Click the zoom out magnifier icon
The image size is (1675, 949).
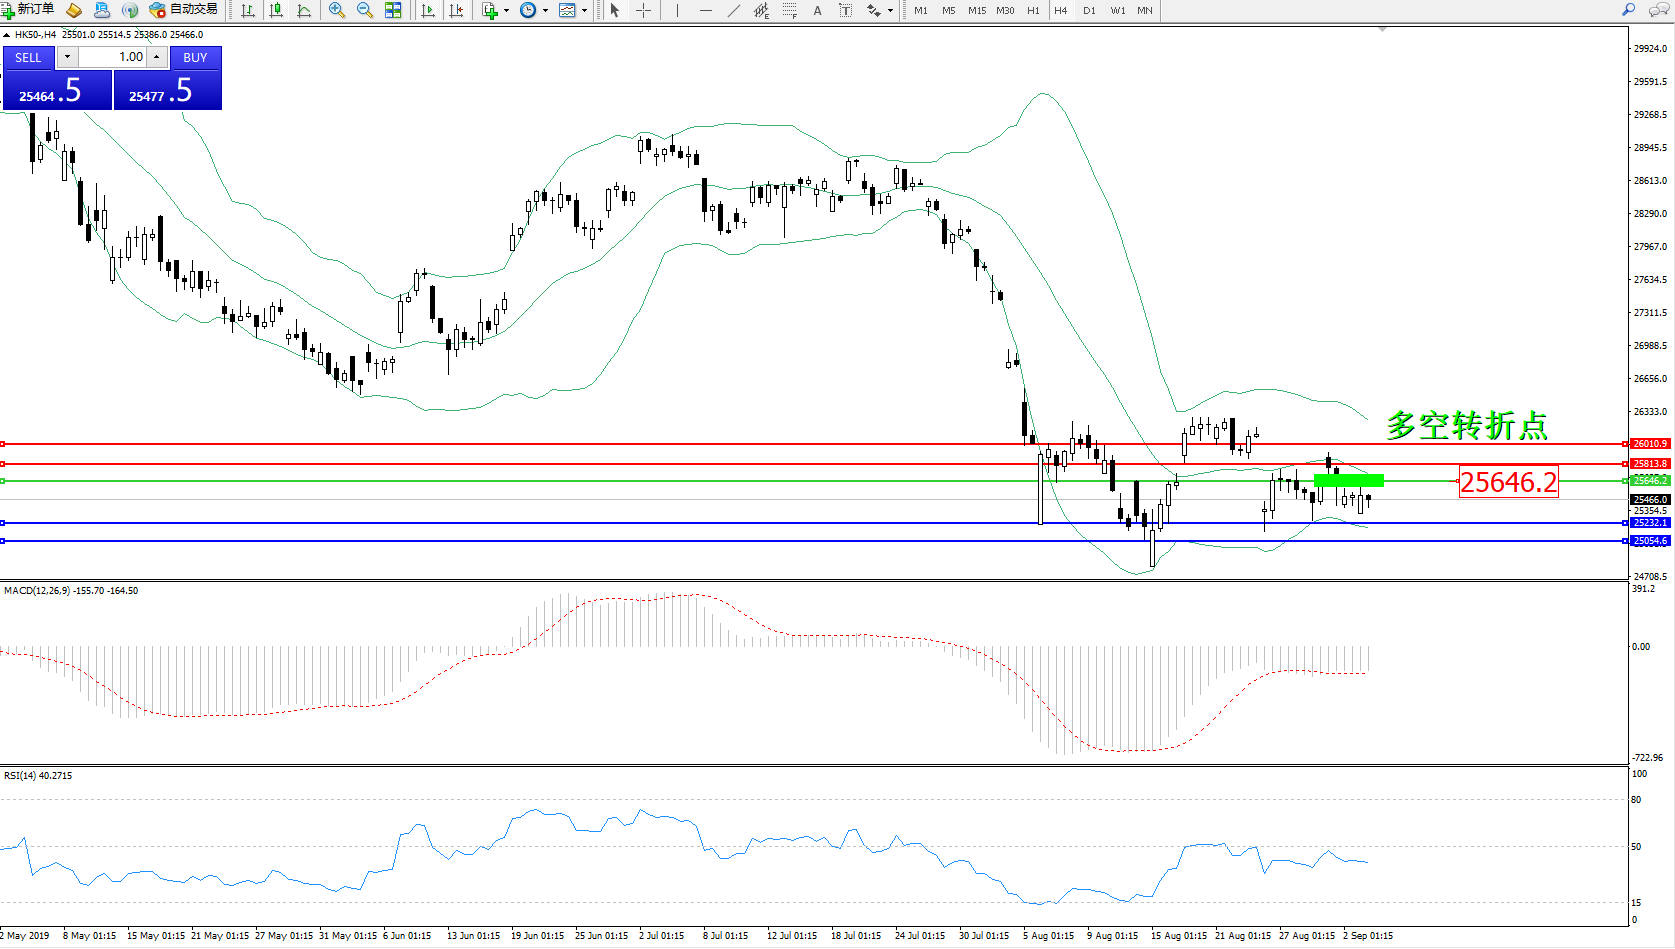pos(365,10)
